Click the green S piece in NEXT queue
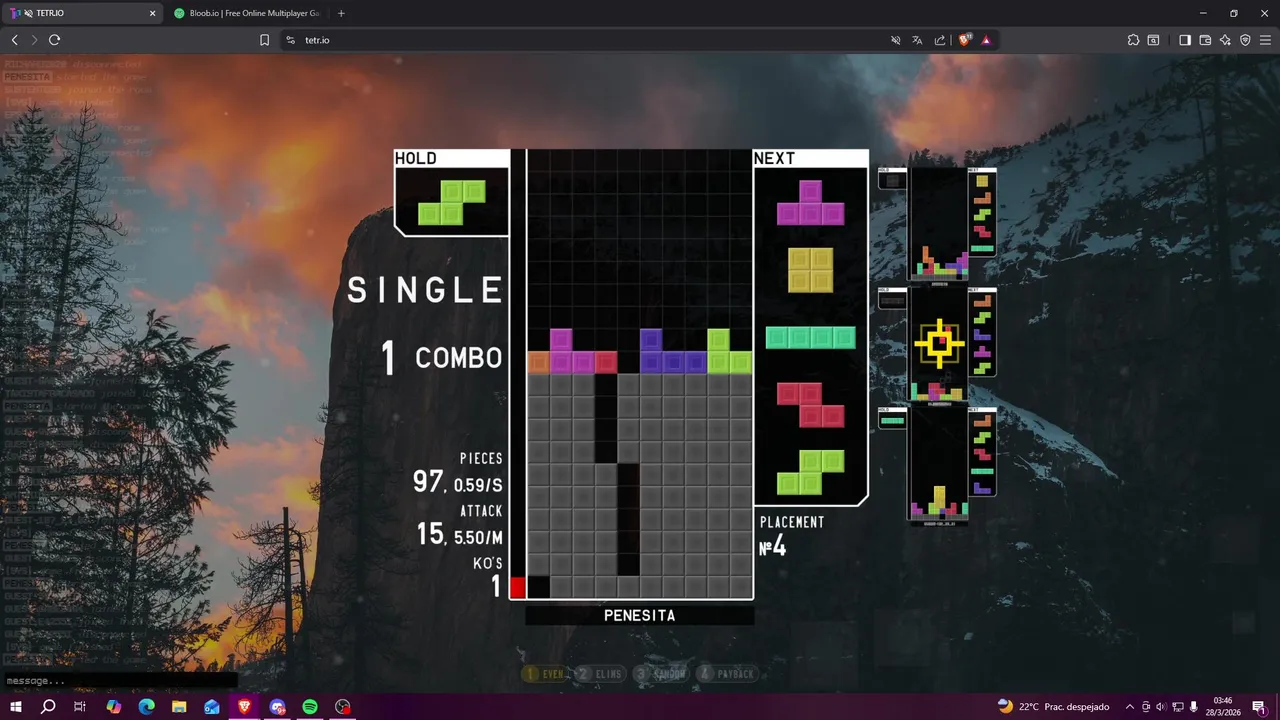This screenshot has height=720, width=1280. pyautogui.click(x=811, y=472)
